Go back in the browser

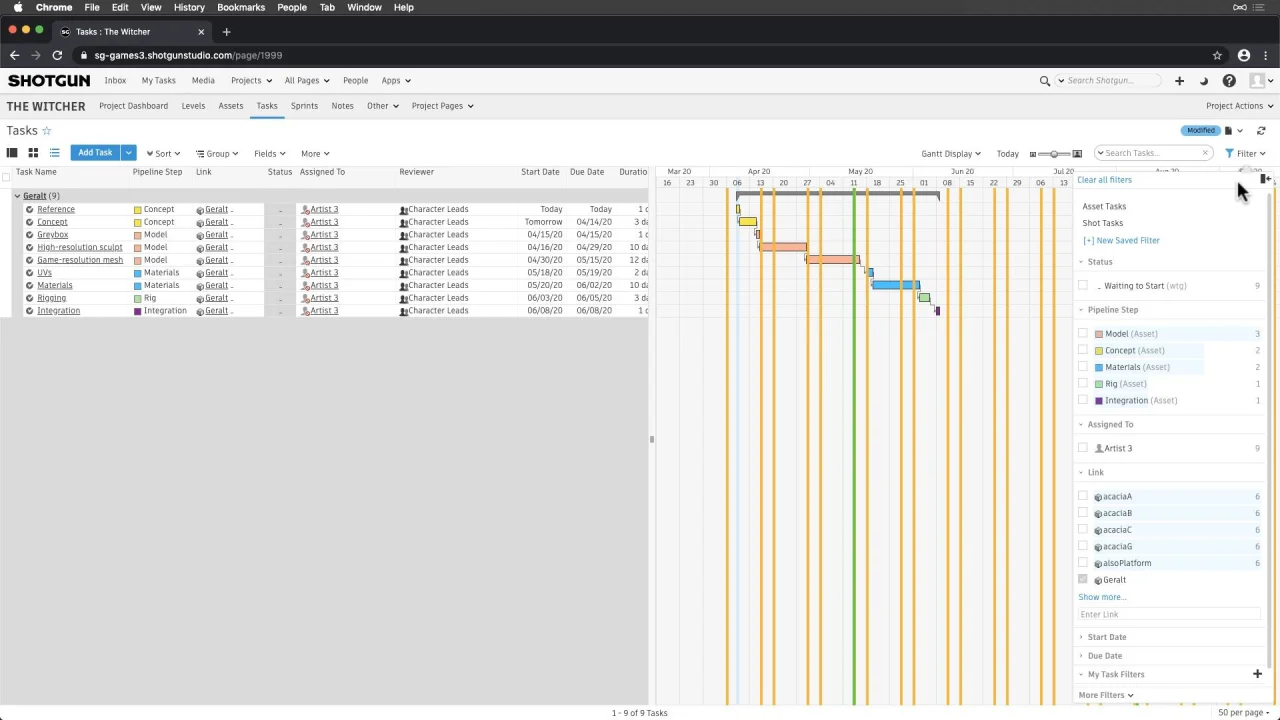(14, 56)
